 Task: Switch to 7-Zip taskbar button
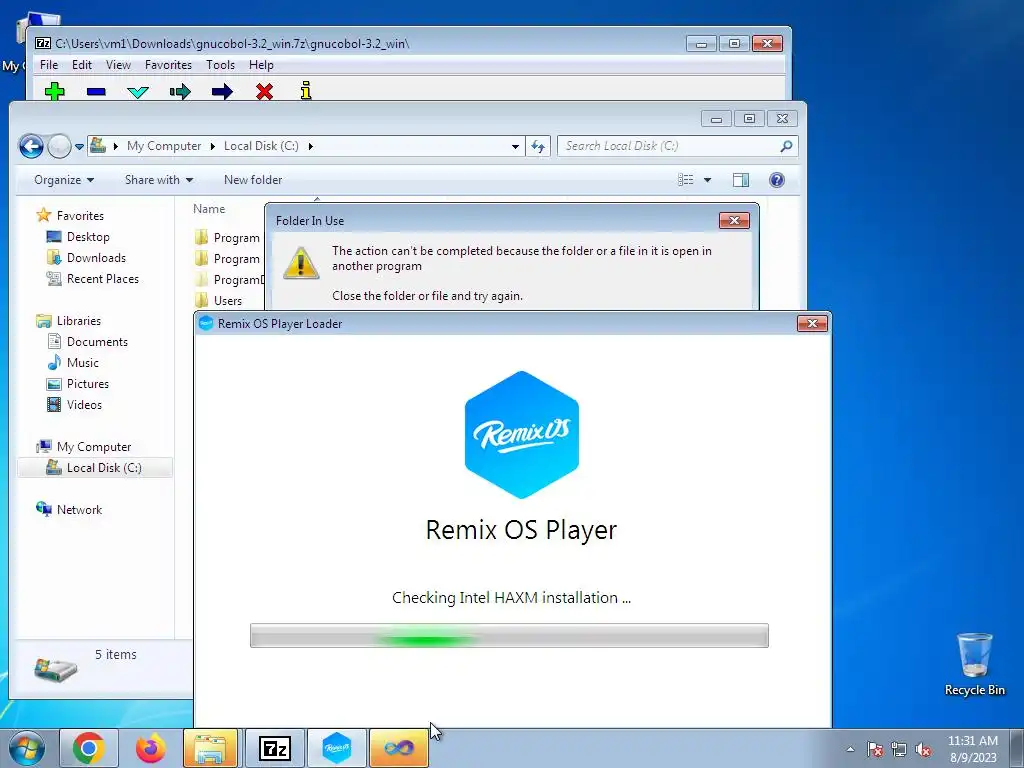[x=274, y=748]
